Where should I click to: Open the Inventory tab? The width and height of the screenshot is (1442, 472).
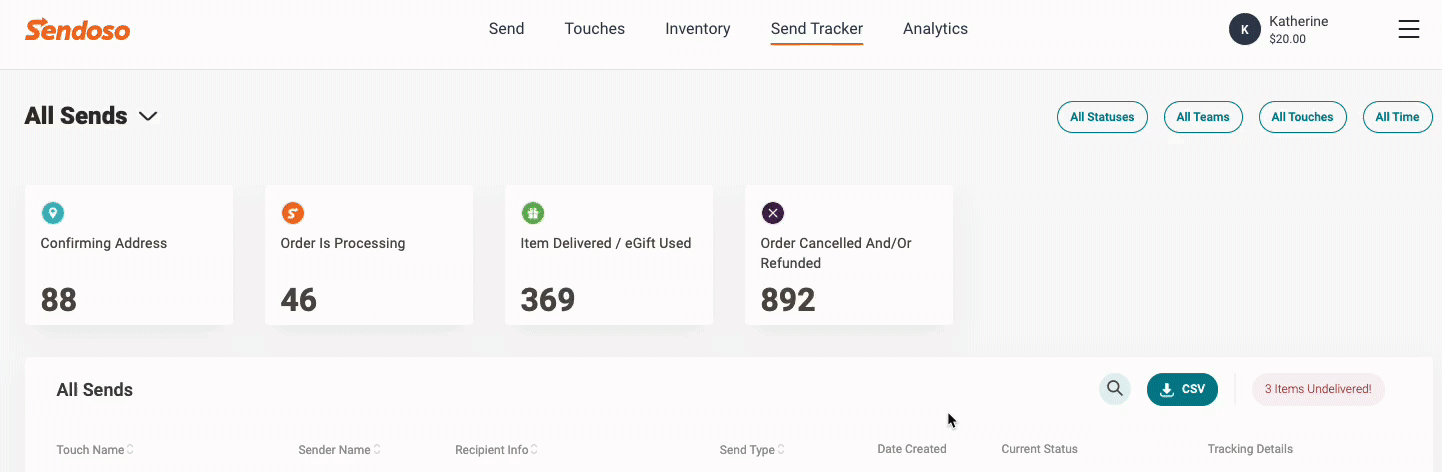[x=697, y=29]
